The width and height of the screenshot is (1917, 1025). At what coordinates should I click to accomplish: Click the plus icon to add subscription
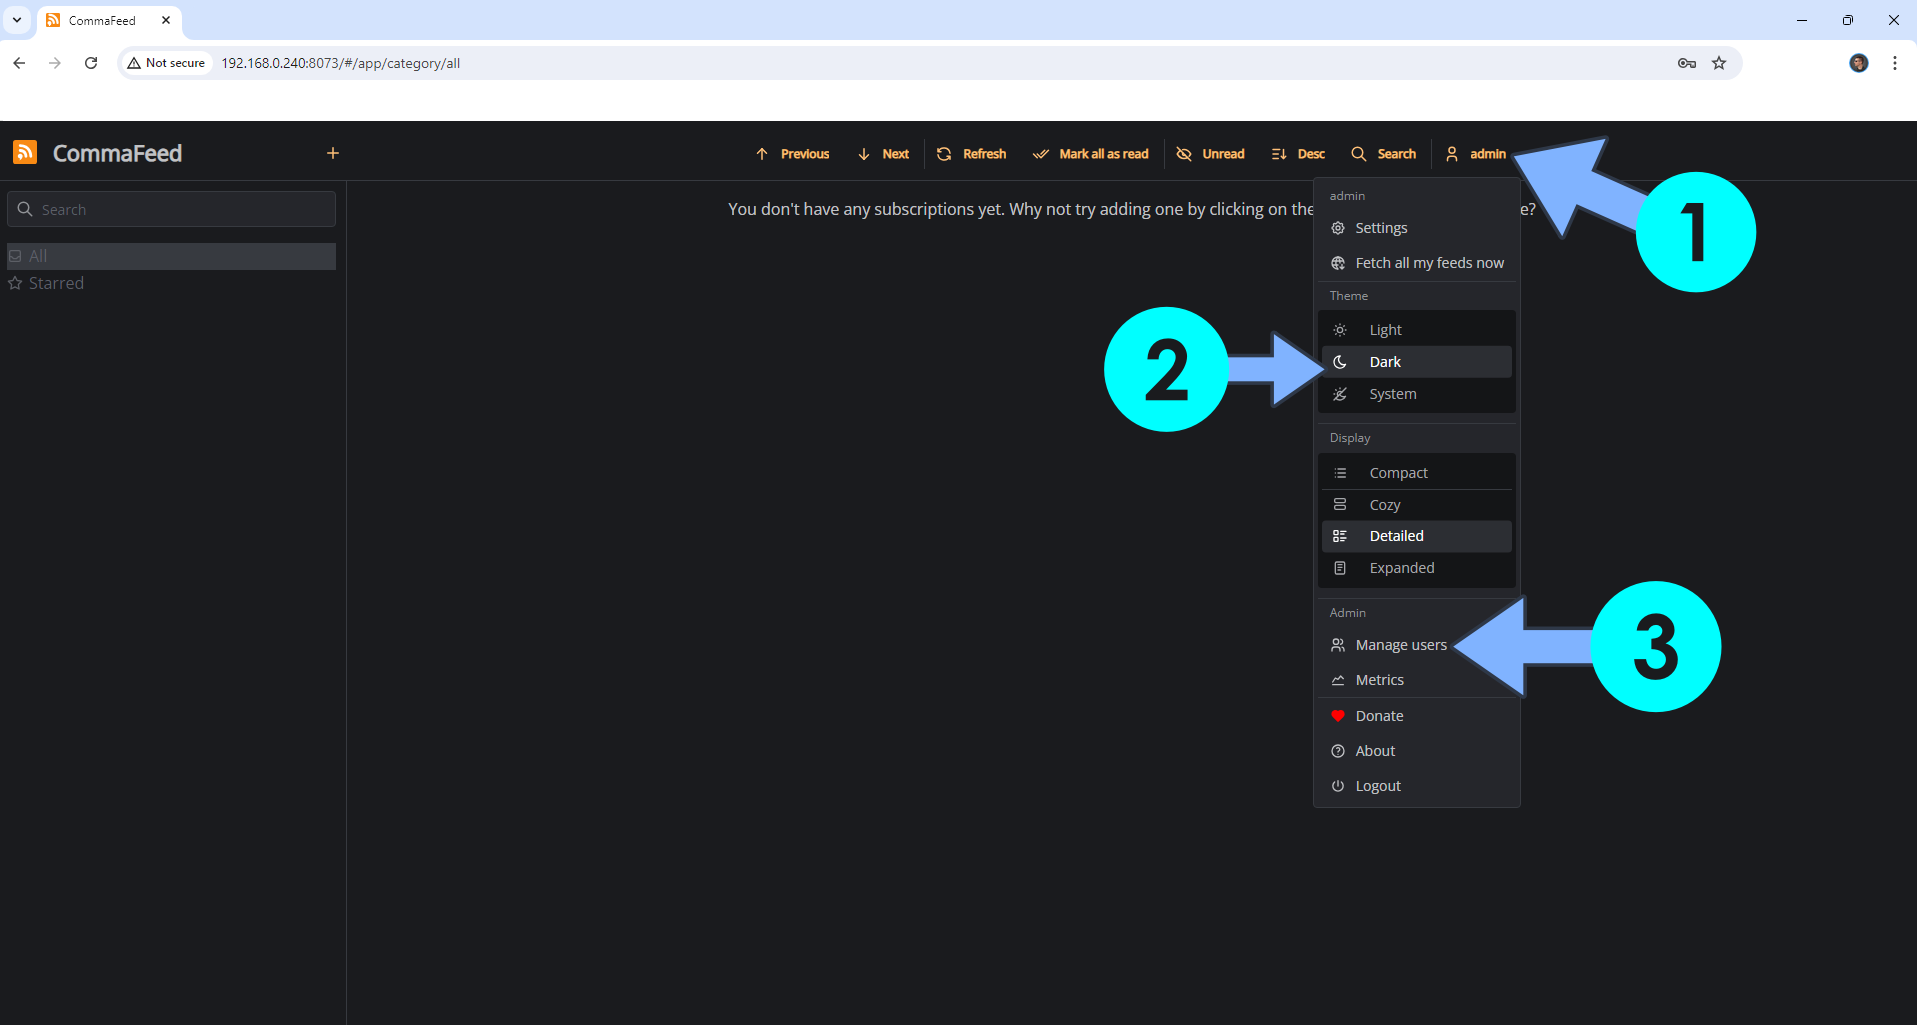click(x=333, y=153)
